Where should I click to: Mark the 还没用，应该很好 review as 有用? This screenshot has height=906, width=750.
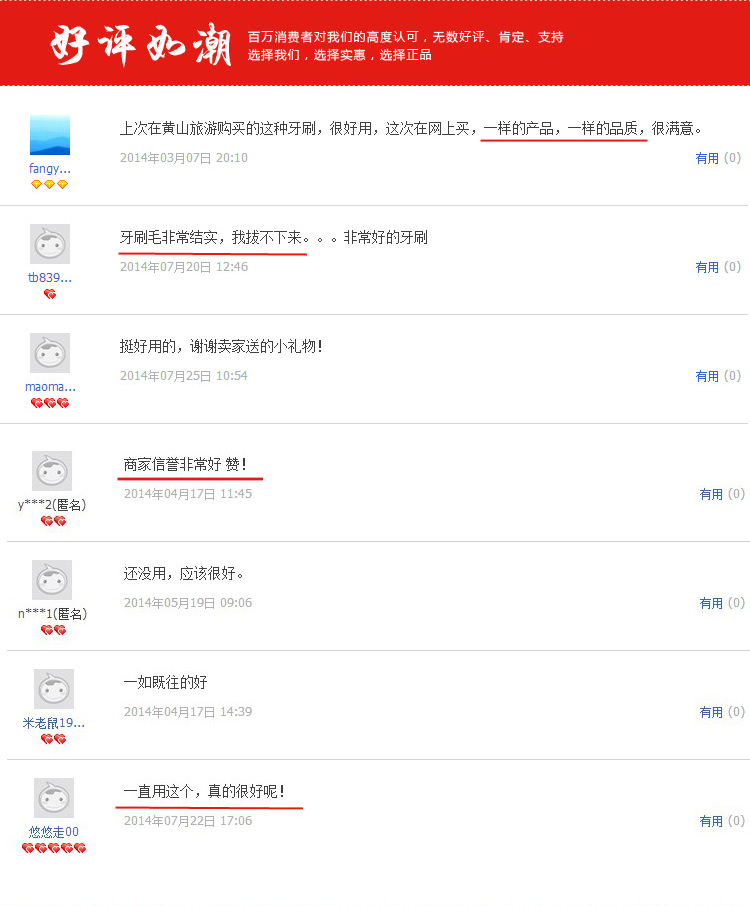click(x=711, y=603)
